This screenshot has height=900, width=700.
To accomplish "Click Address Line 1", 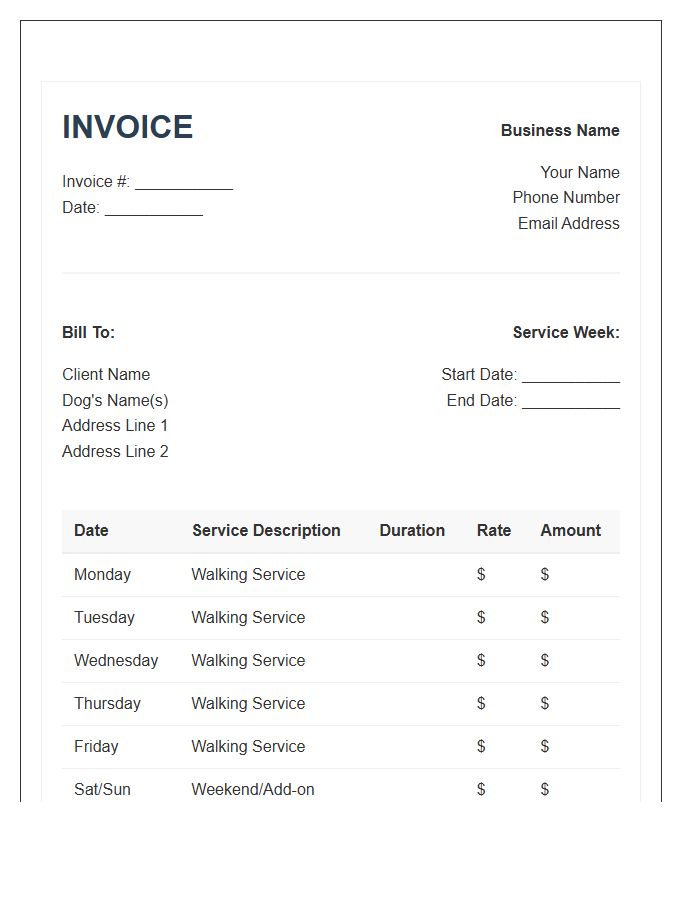I will pos(115,425).
